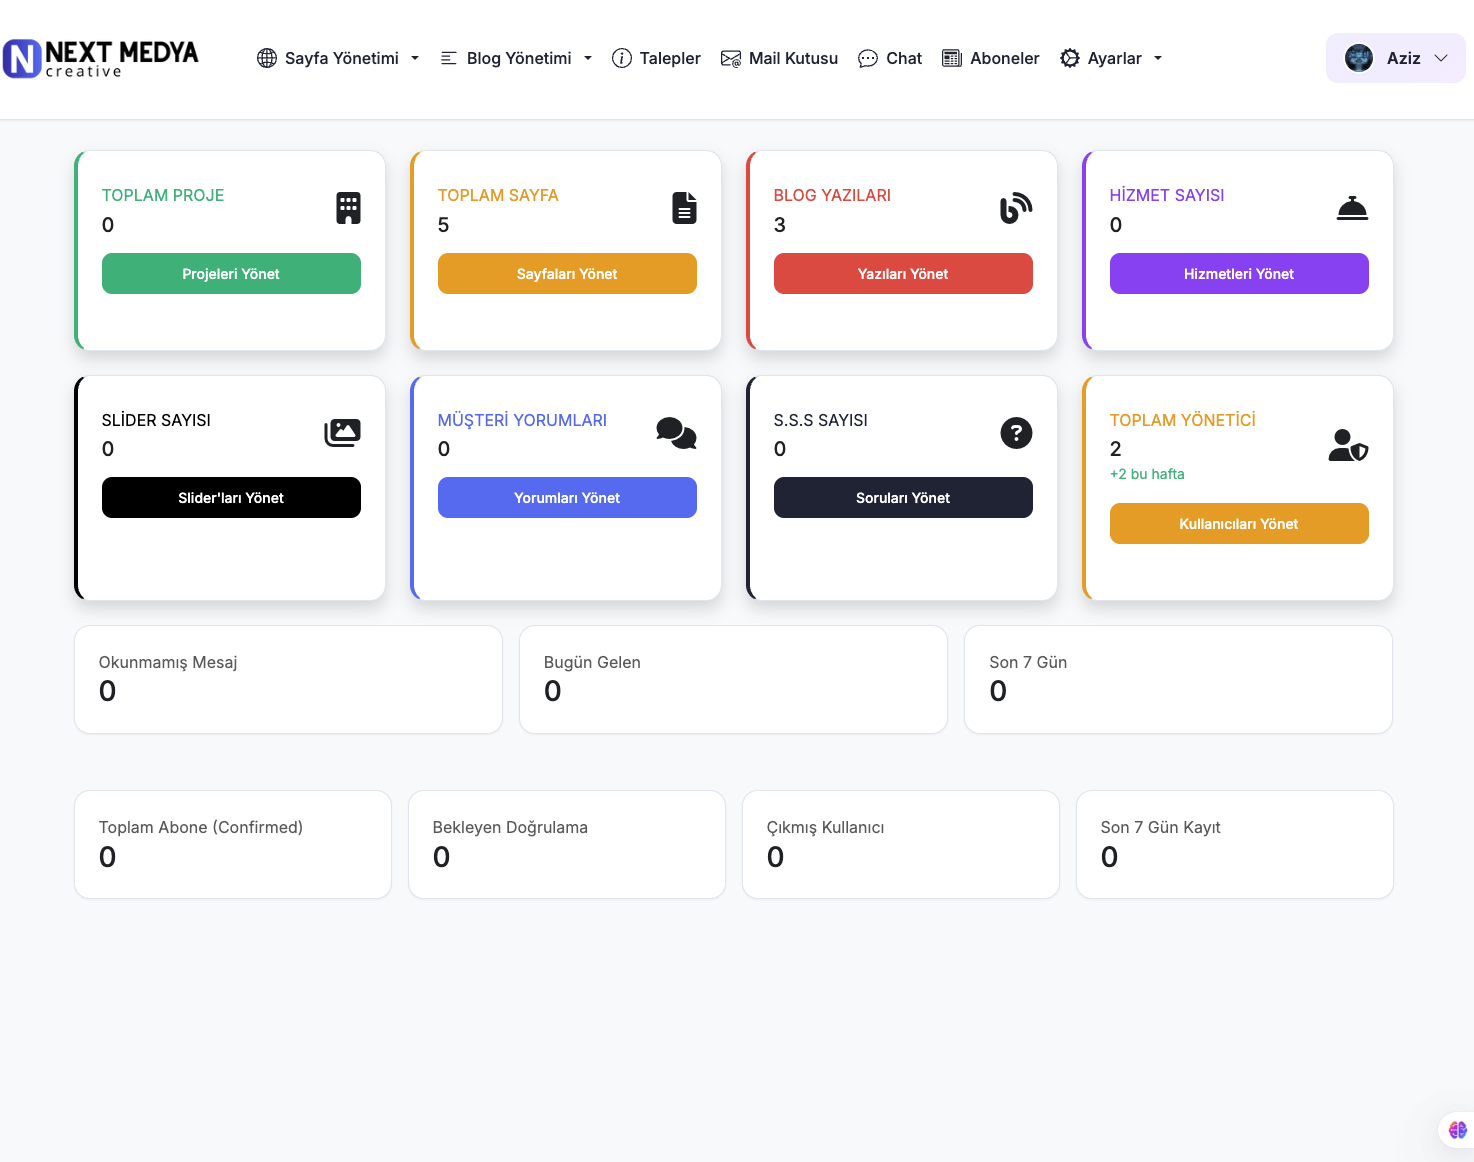Click the images icon in Slider Sayısı card
This screenshot has width=1474, height=1162.
(342, 433)
